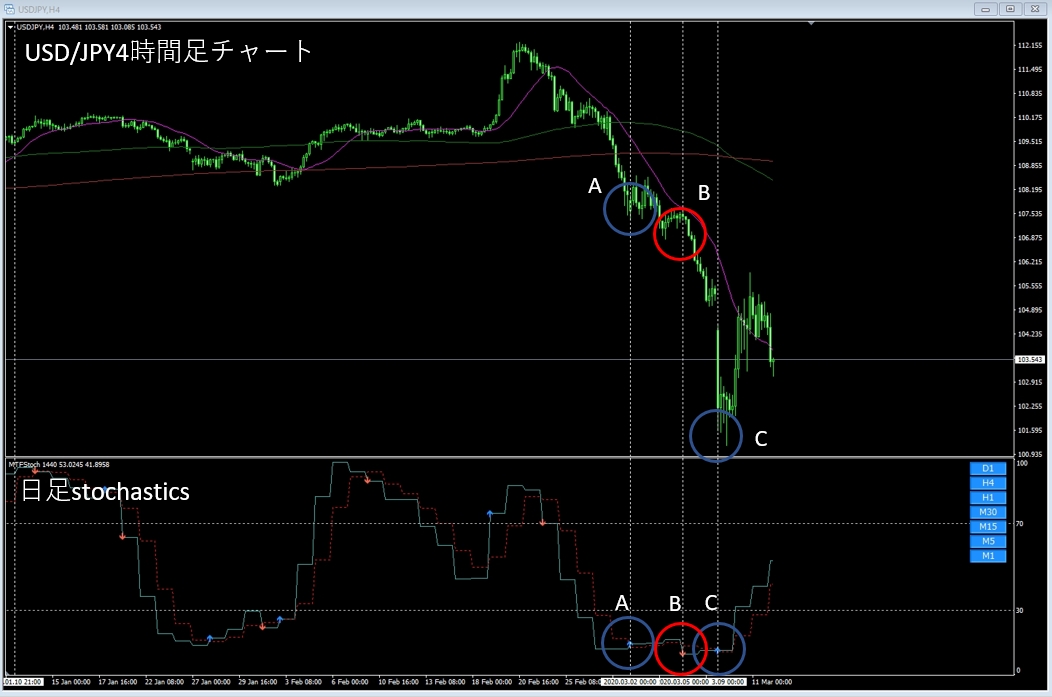Screen dimensions: 1052x697
Task: Click the 105.555 price axis label
Action: 1029,286
